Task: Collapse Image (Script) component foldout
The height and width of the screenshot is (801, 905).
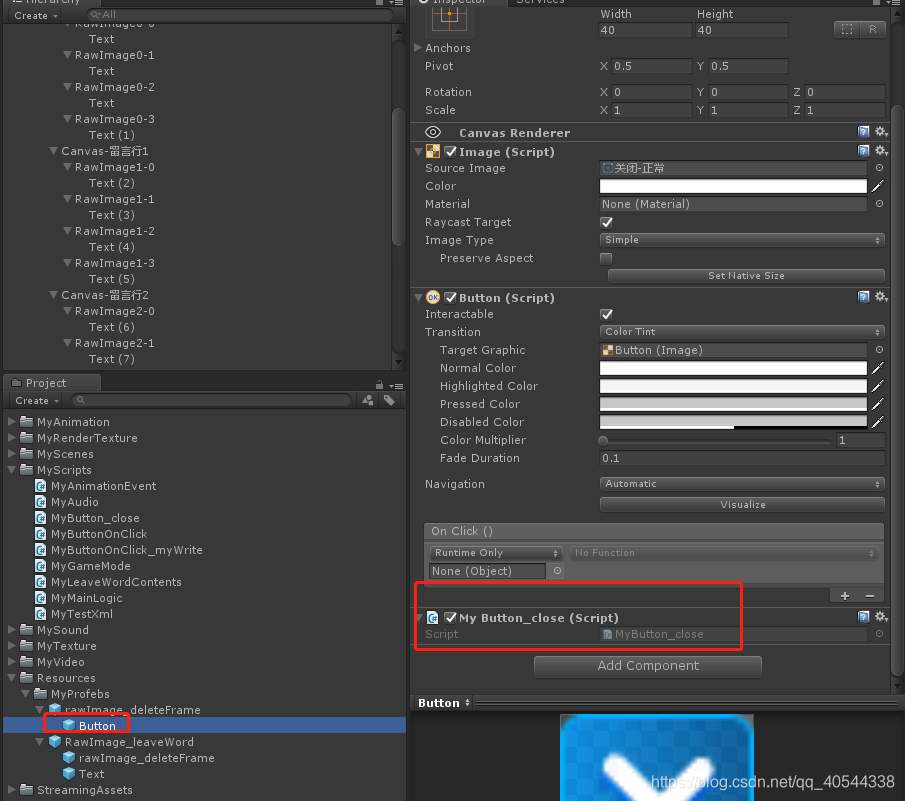Action: pos(418,152)
